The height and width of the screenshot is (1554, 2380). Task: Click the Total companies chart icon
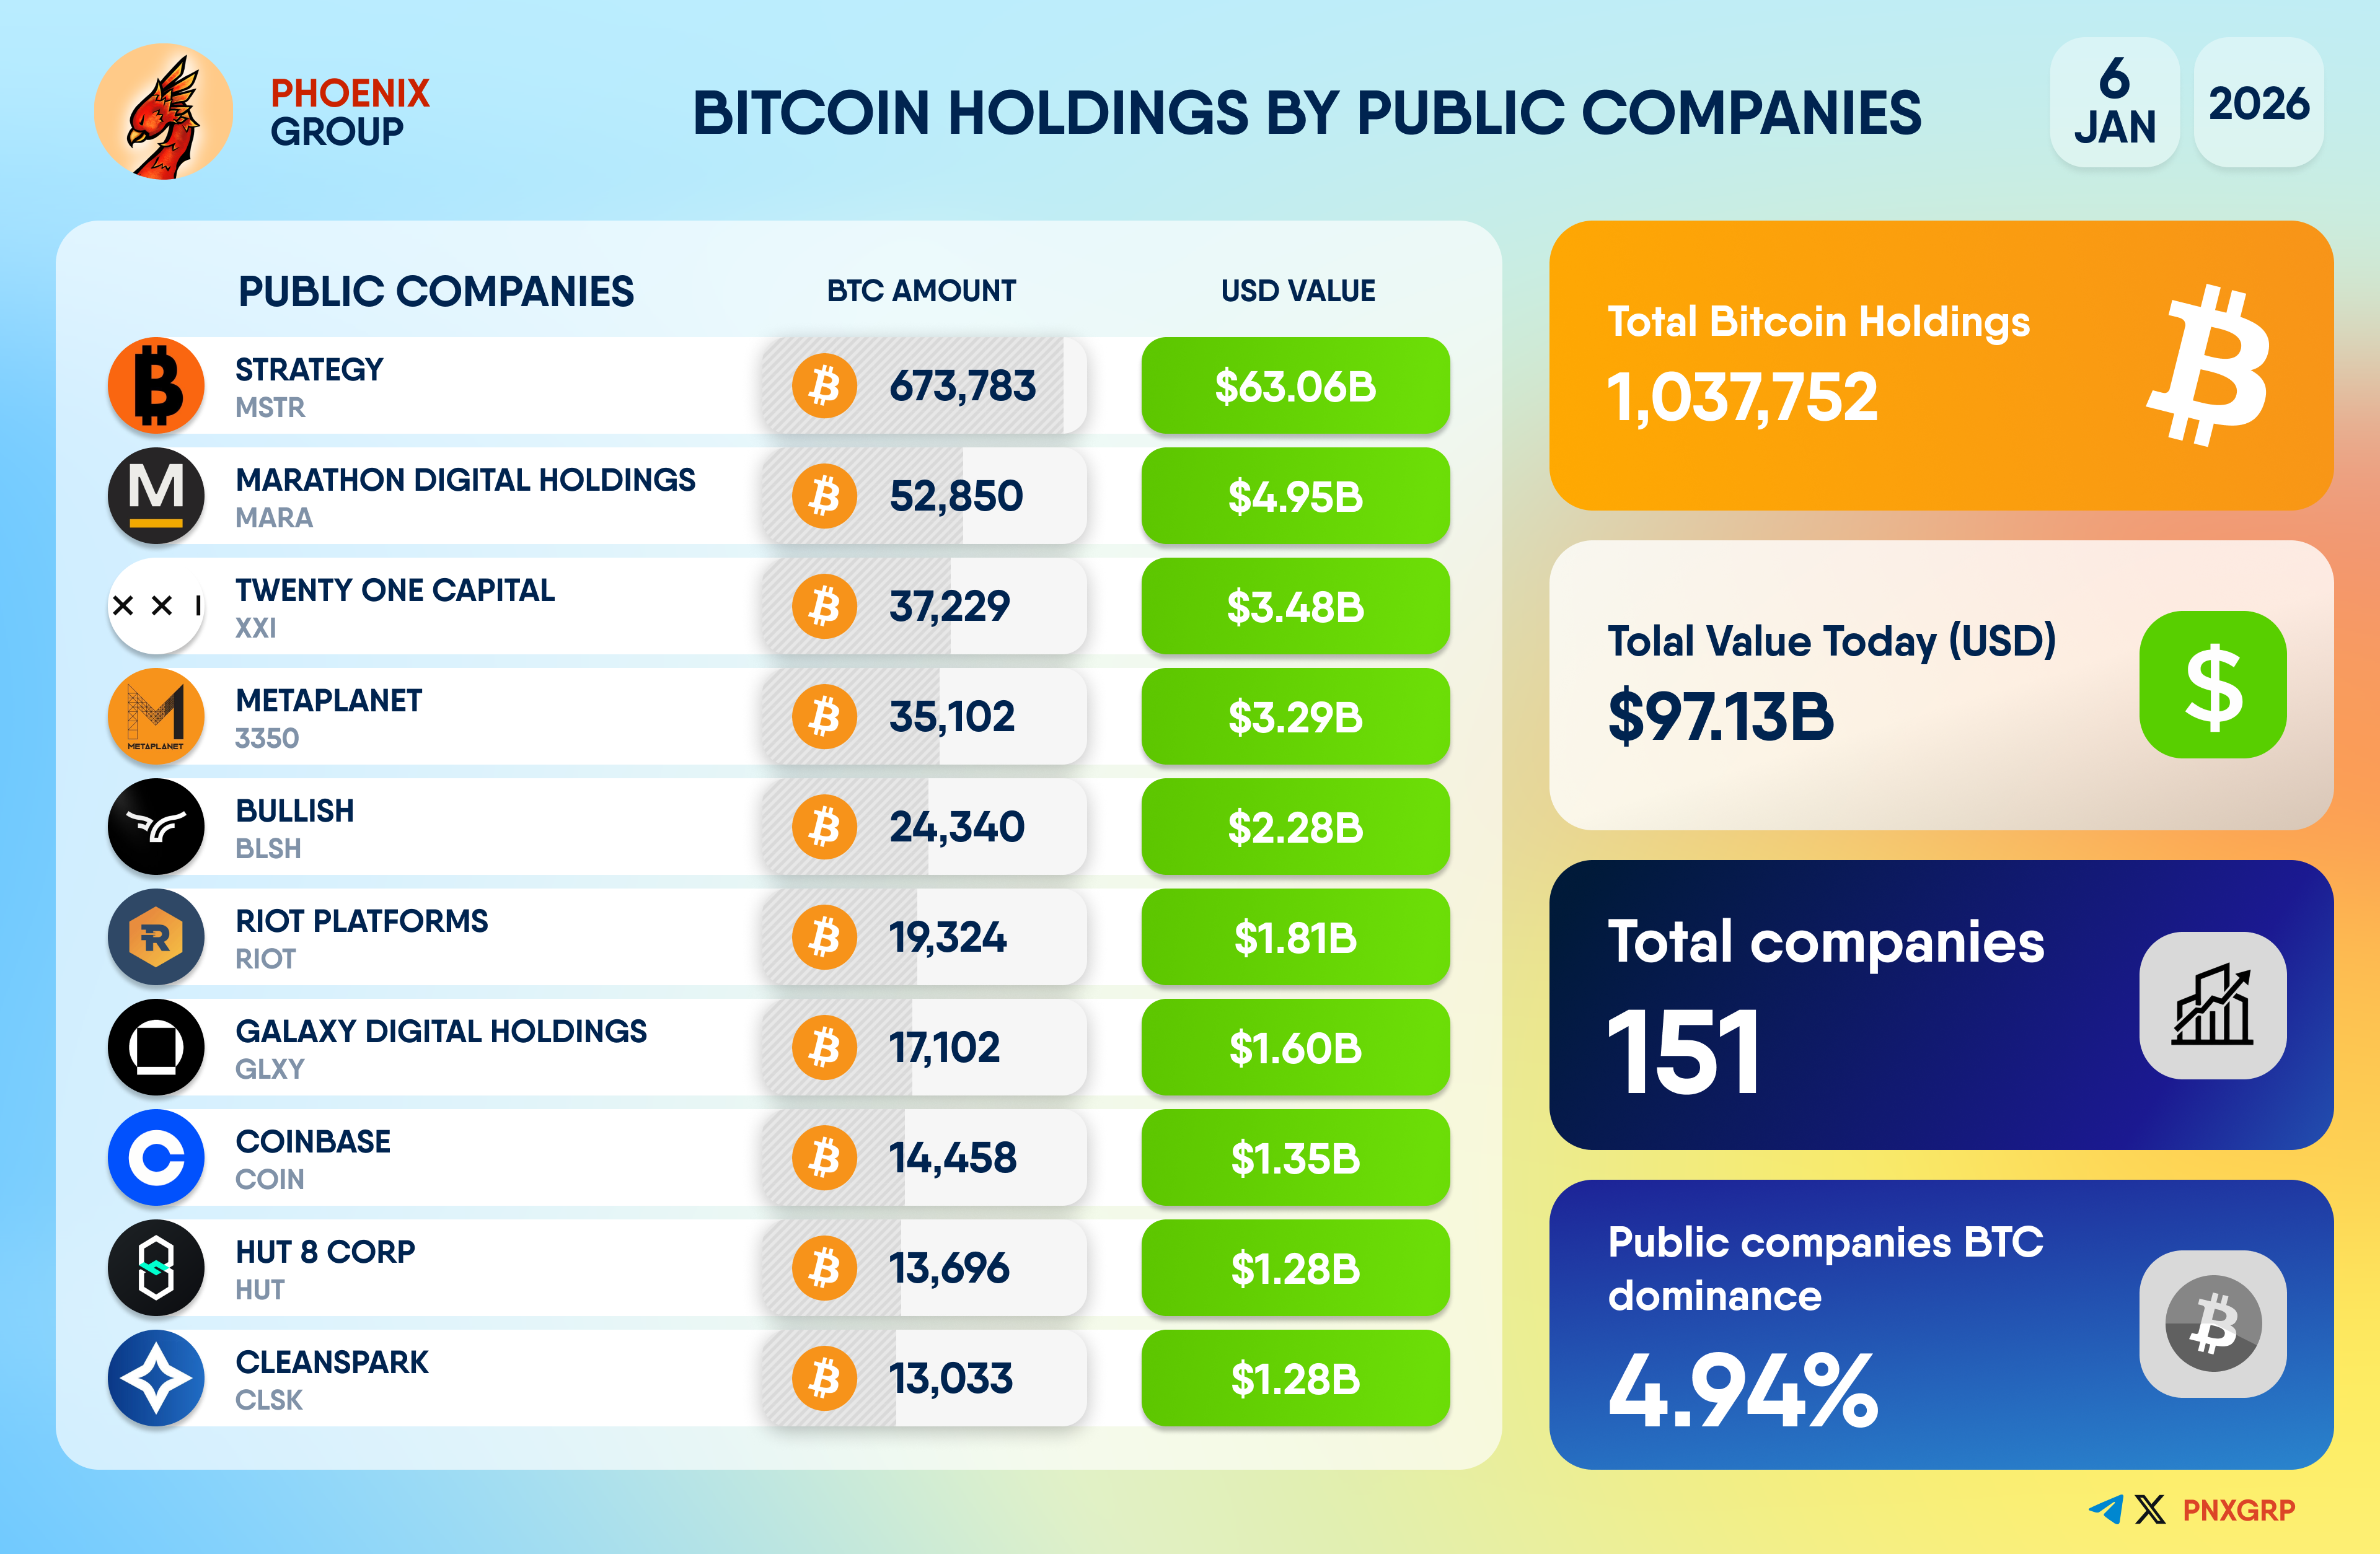pyautogui.click(x=2212, y=1005)
